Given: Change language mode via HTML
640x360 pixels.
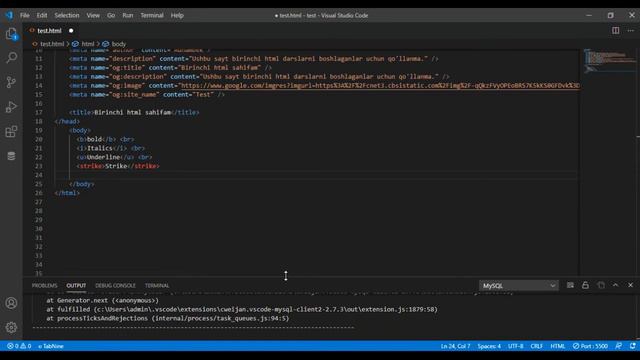Looking at the screenshot, I should [x=558, y=346].
